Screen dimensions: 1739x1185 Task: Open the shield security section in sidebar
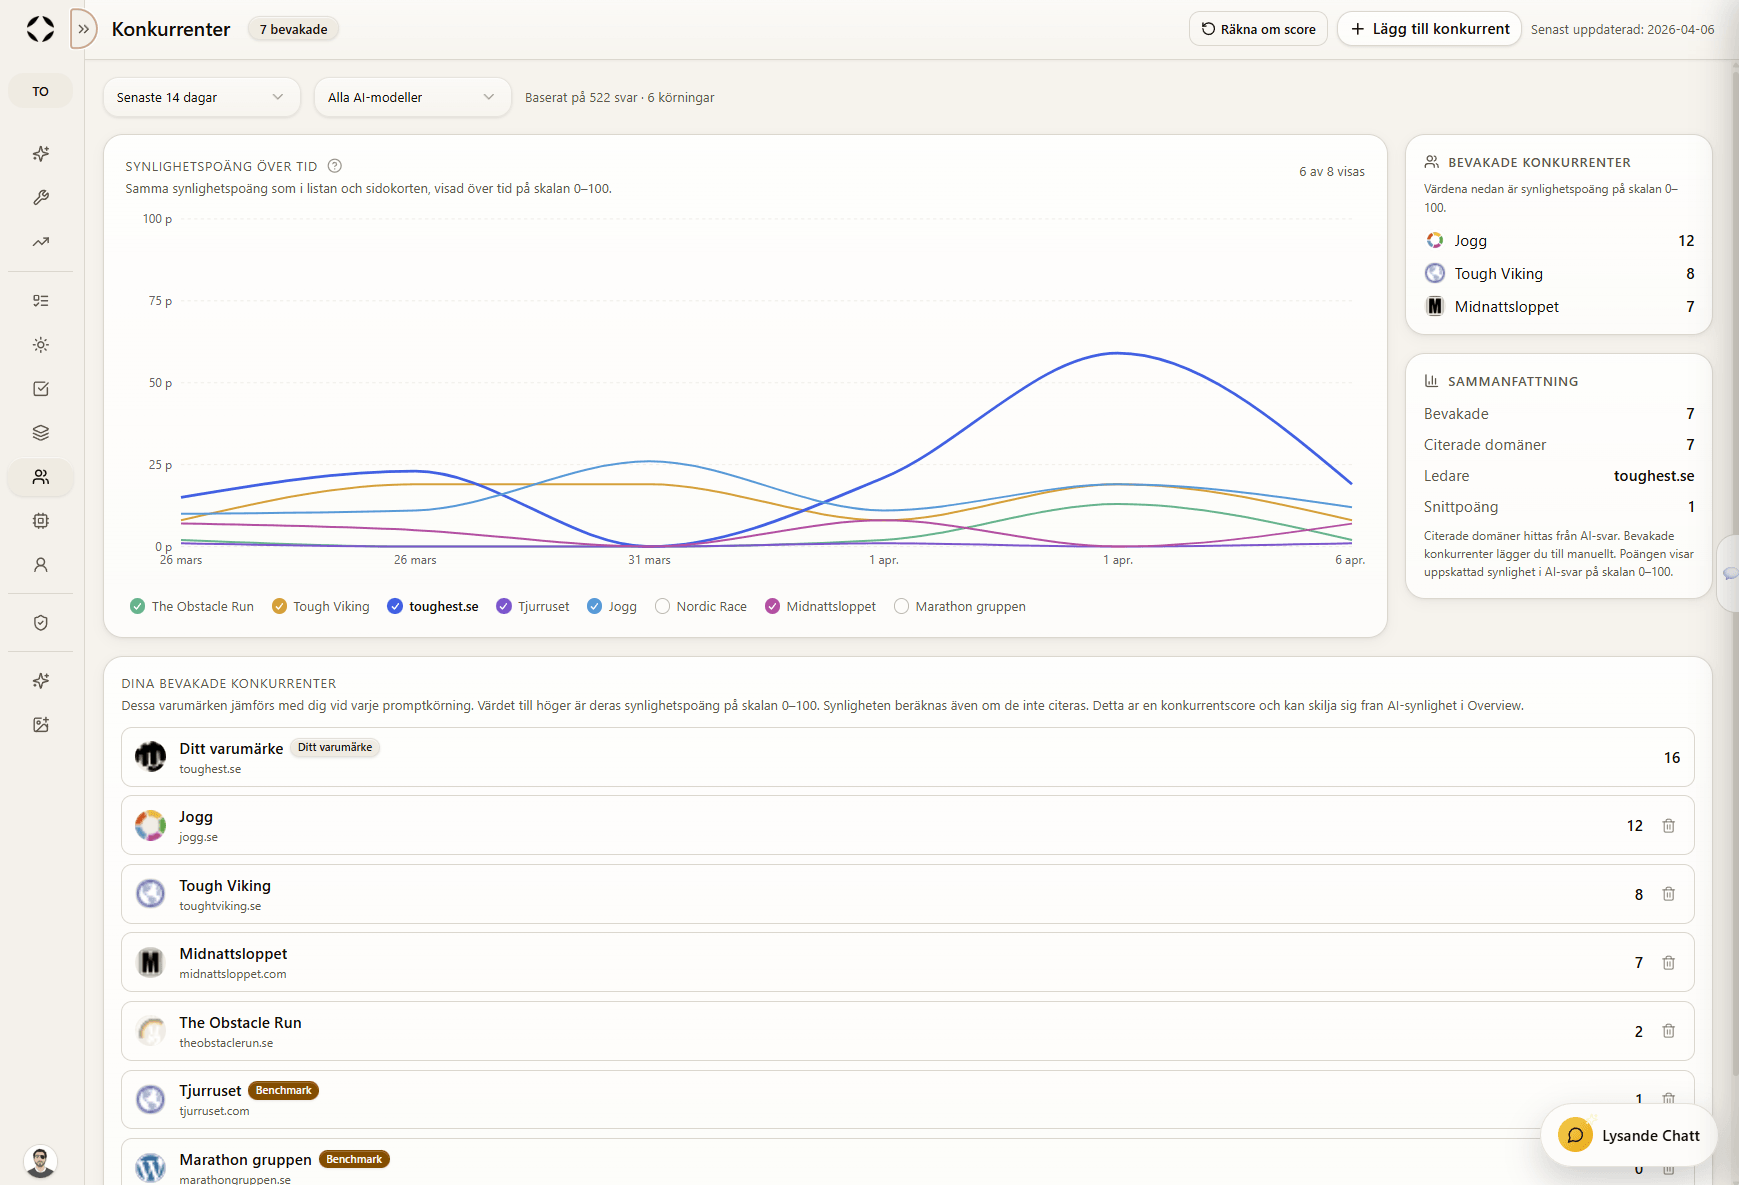tap(40, 622)
